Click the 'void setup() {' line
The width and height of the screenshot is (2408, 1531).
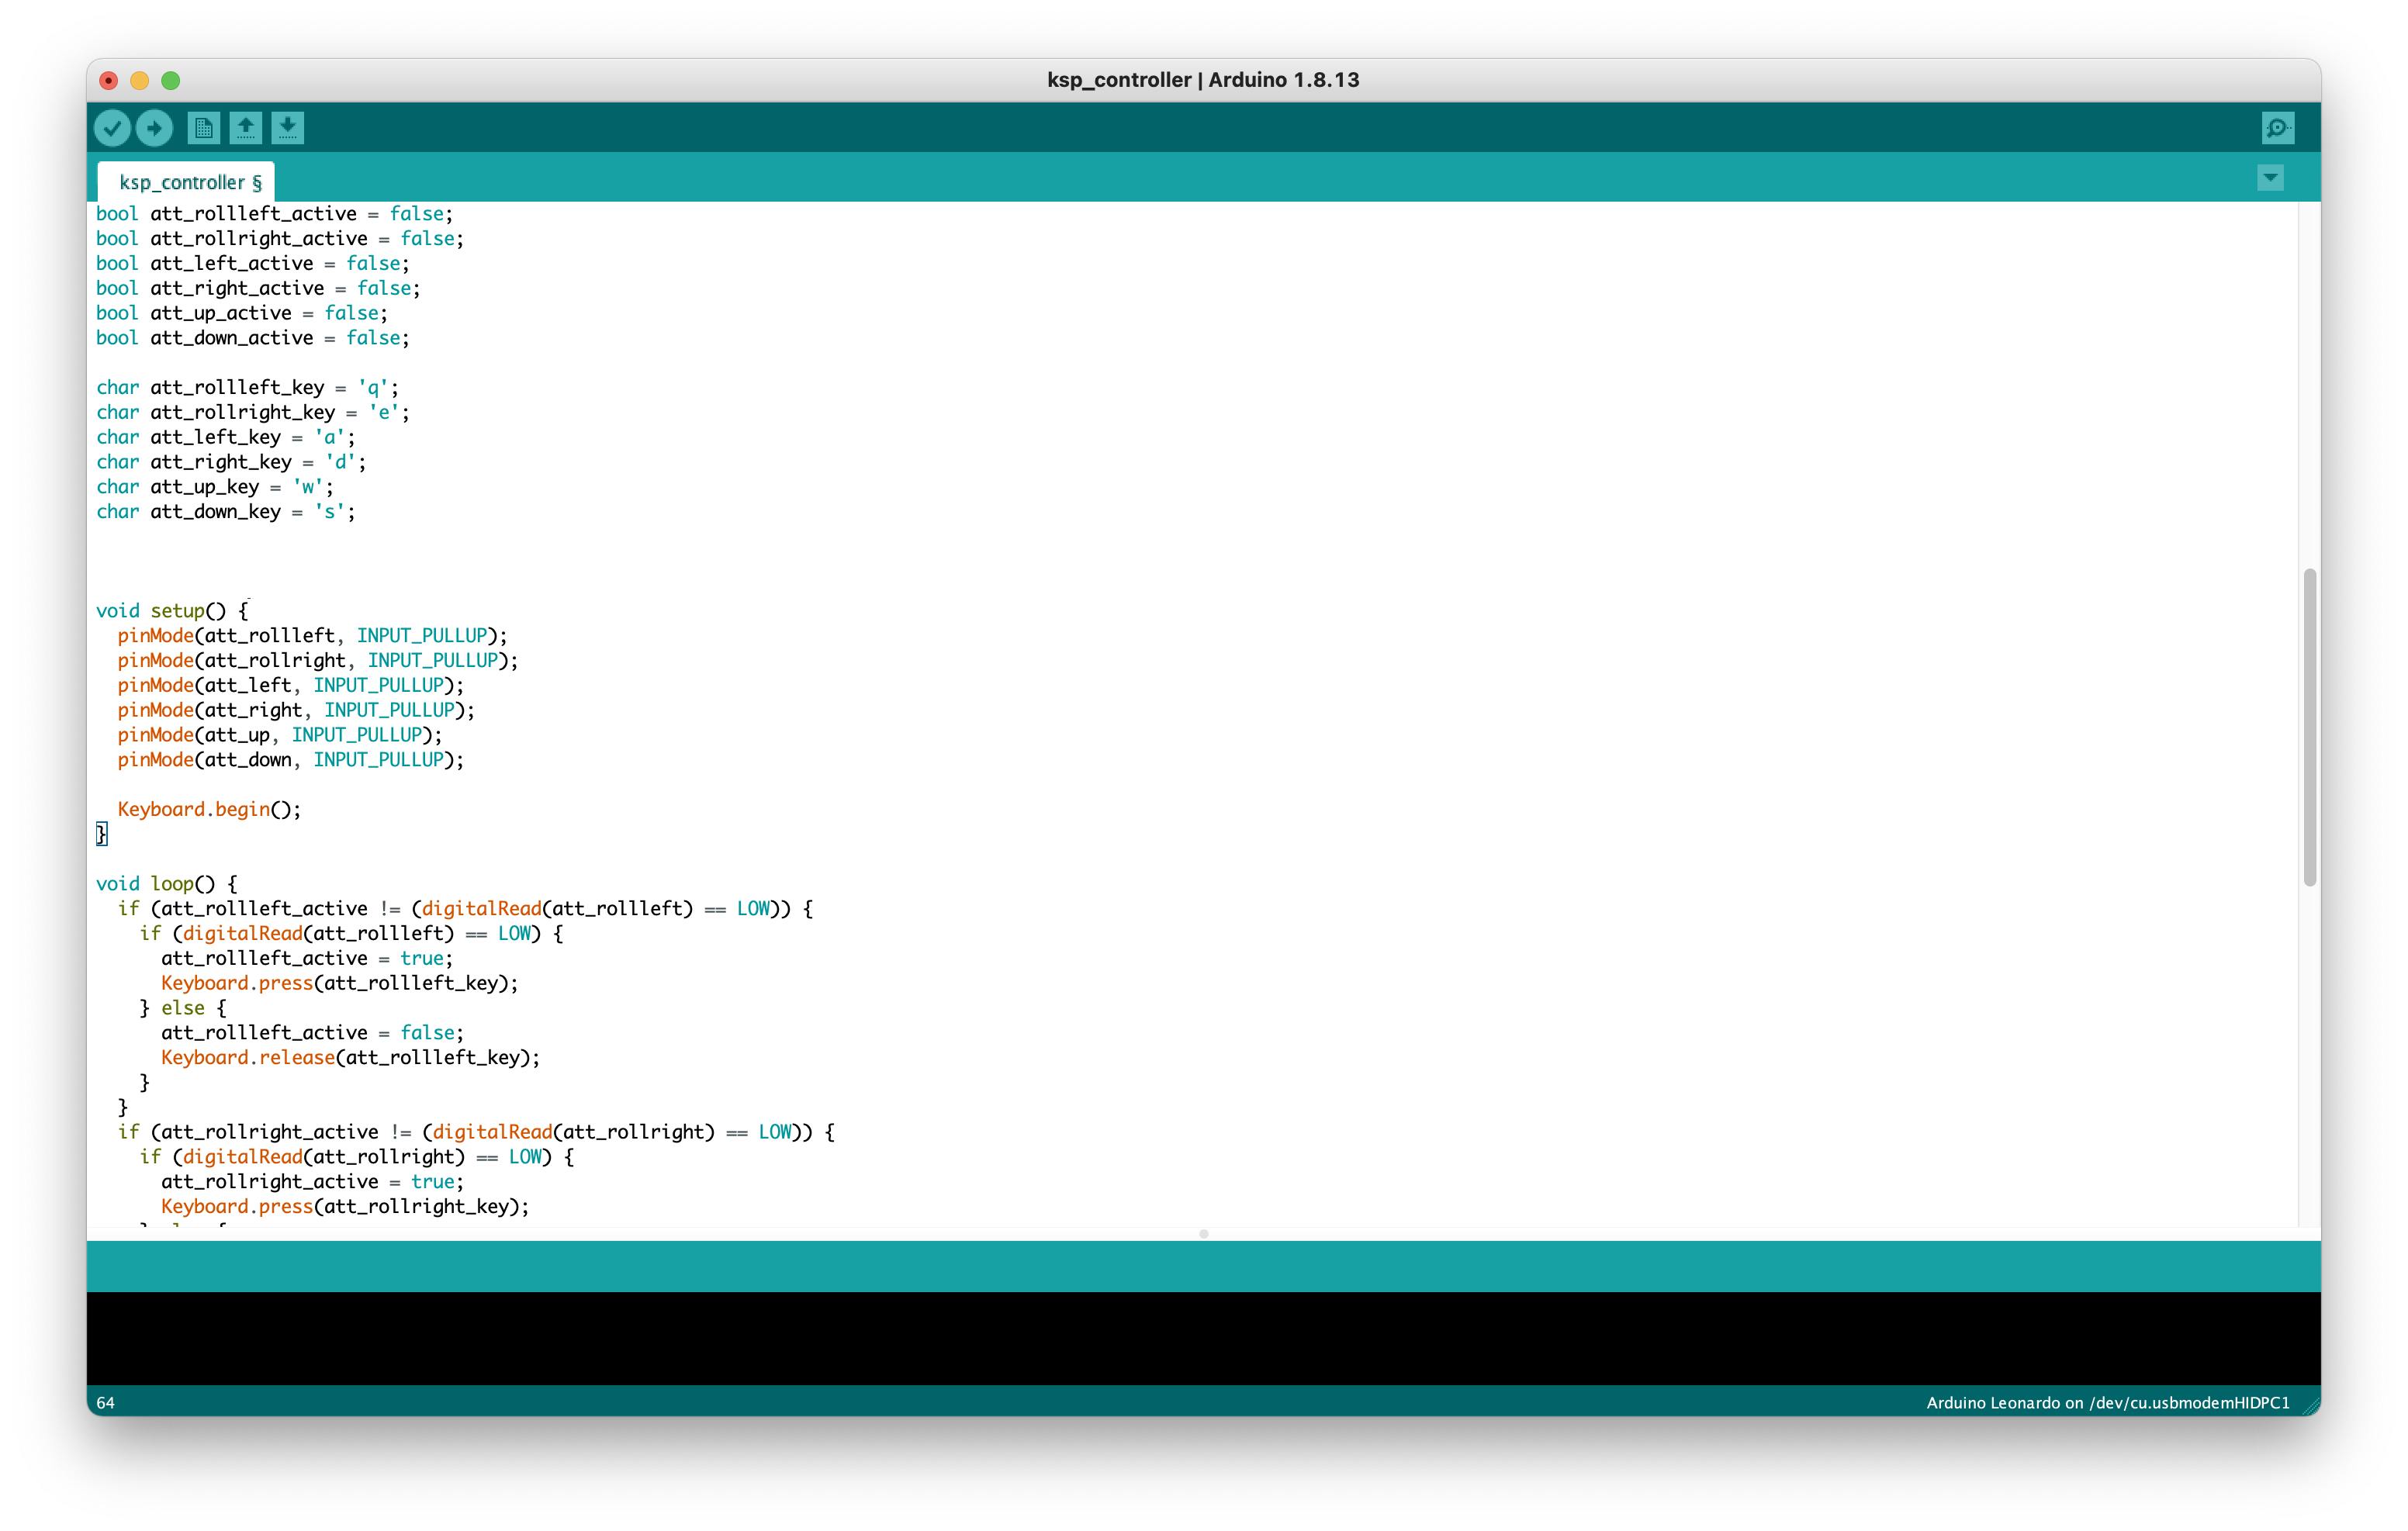(172, 610)
